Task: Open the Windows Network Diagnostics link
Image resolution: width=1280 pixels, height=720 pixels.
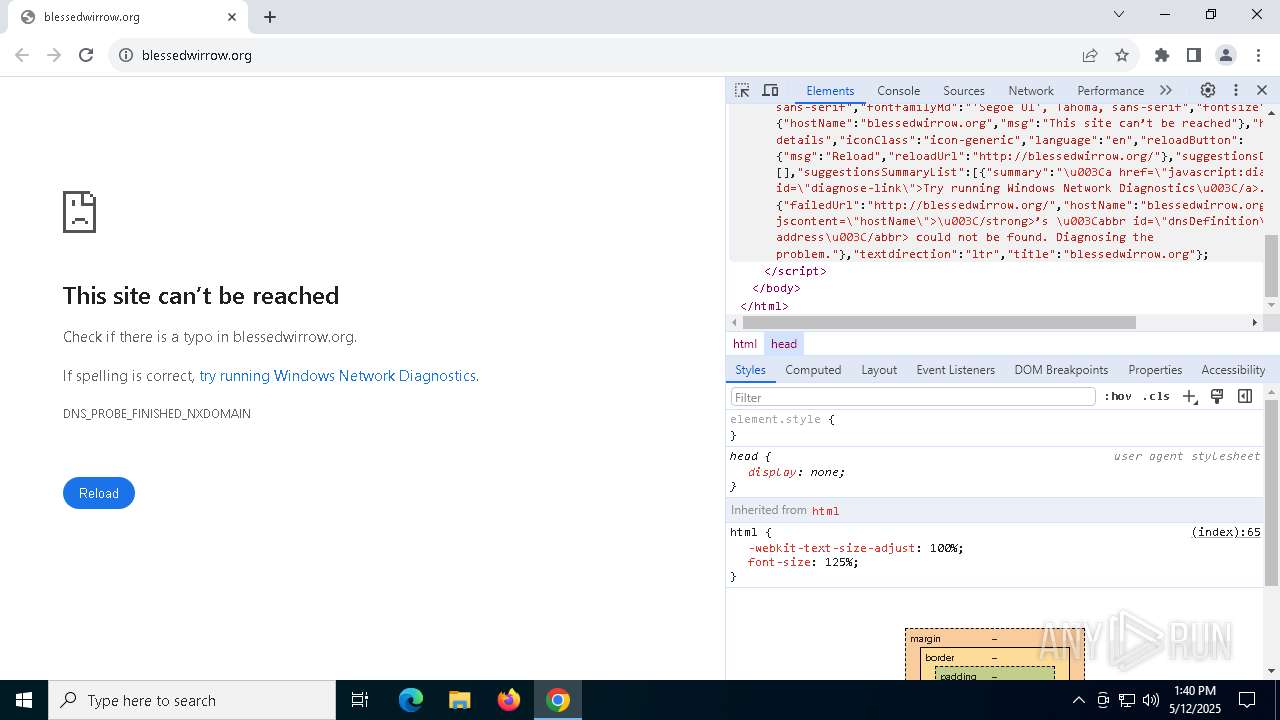Action: (x=337, y=376)
